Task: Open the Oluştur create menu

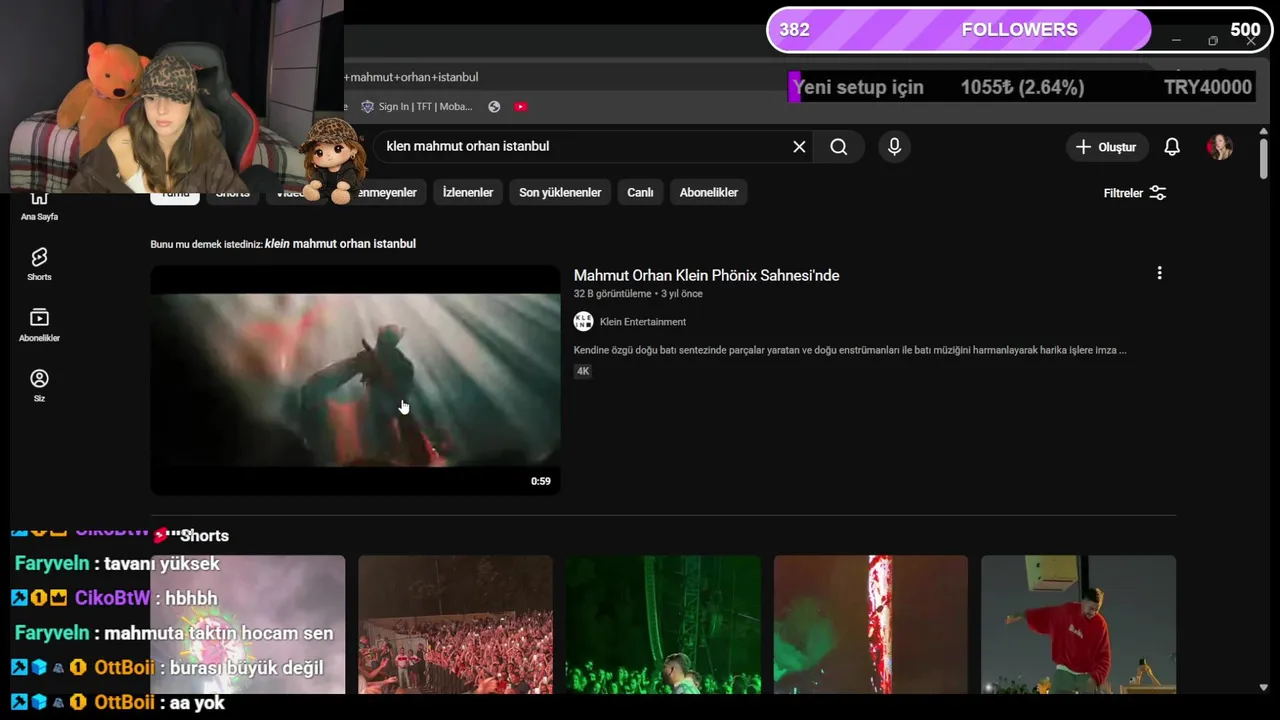Action: point(1106,147)
